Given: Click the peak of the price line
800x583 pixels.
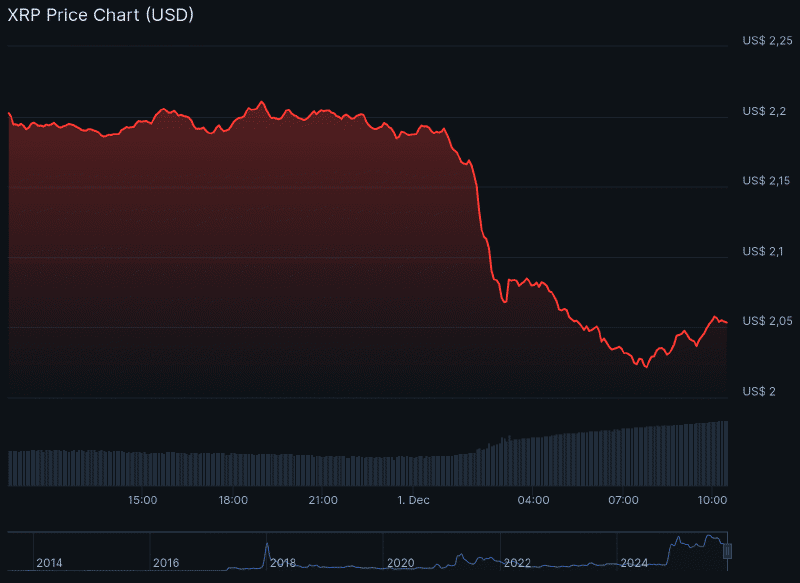Looking at the screenshot, I should 262,100.
